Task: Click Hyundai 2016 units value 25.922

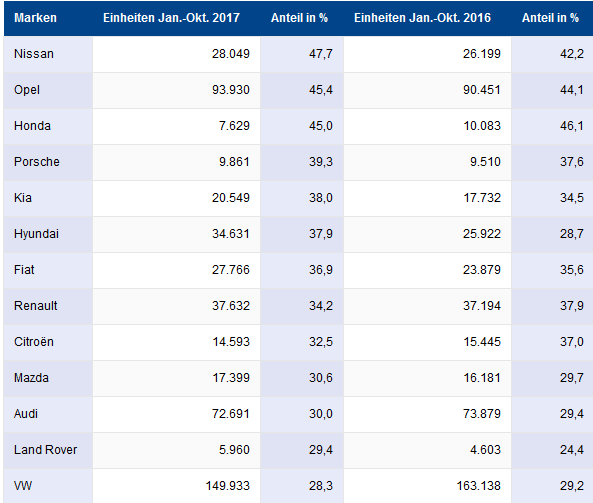Action: 482,233
